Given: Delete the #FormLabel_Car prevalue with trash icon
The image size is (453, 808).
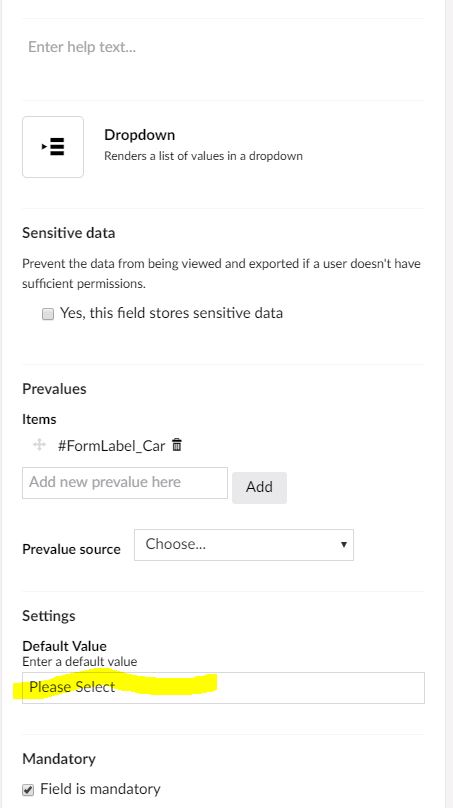Looking at the screenshot, I should (x=177, y=445).
